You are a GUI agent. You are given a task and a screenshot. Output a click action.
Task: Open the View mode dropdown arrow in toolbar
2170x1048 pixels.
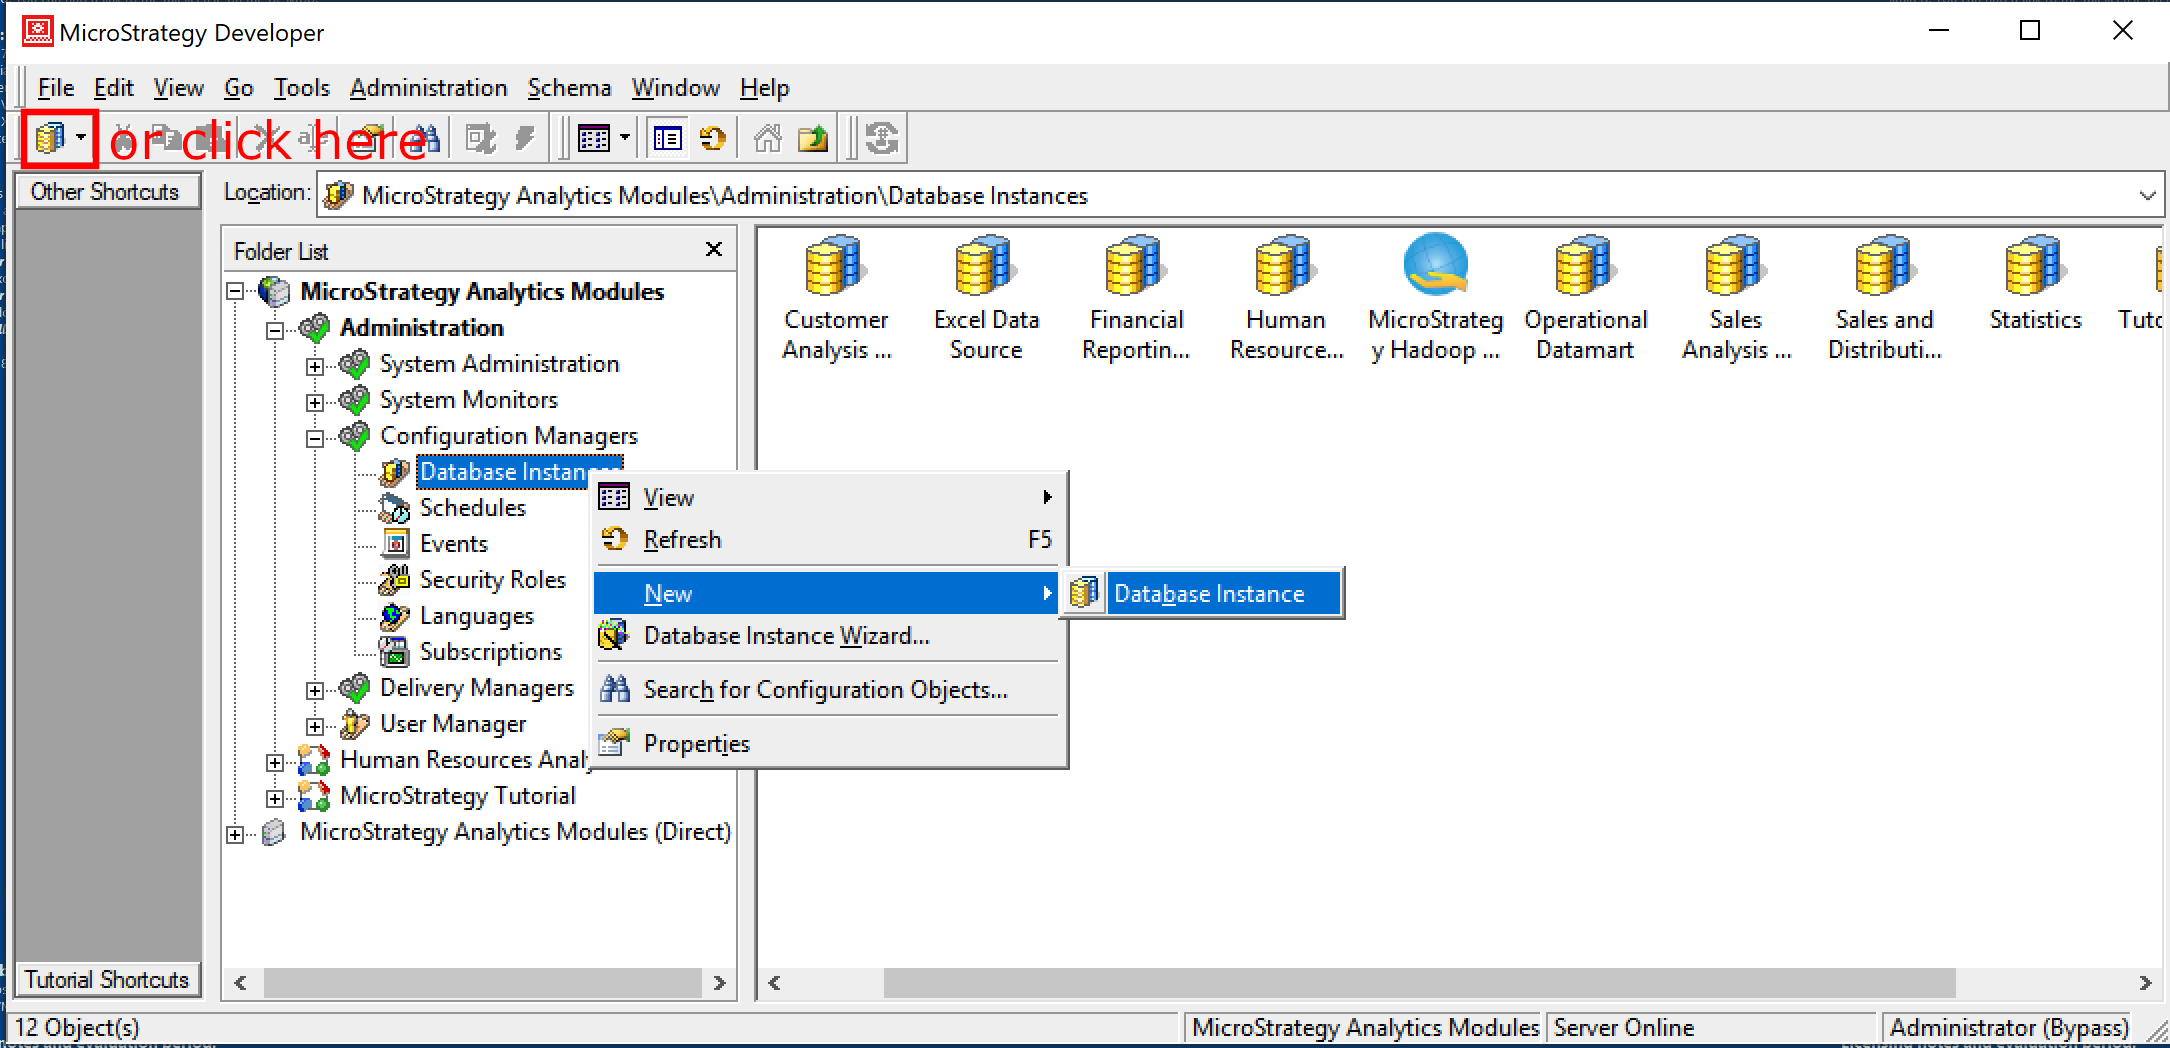(x=625, y=138)
